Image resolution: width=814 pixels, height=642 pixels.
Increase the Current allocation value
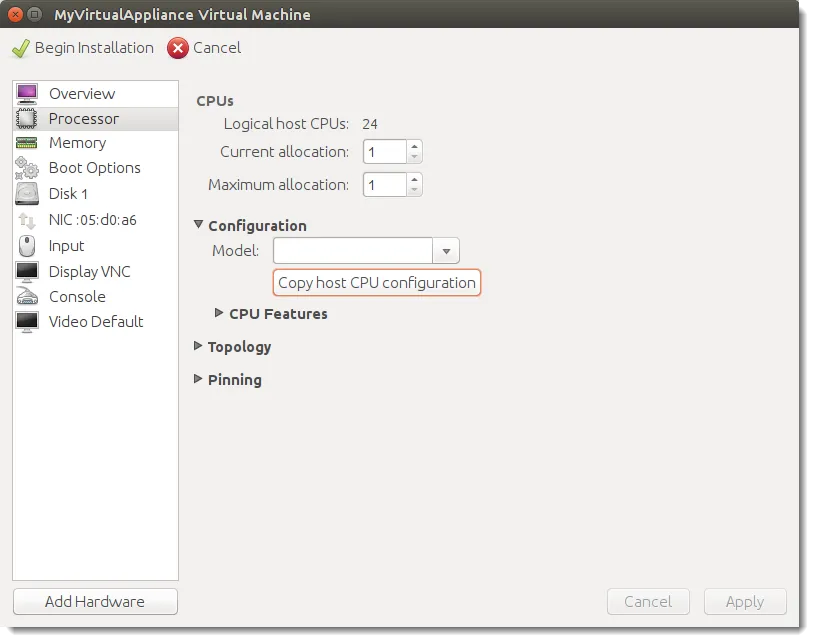click(x=414, y=147)
